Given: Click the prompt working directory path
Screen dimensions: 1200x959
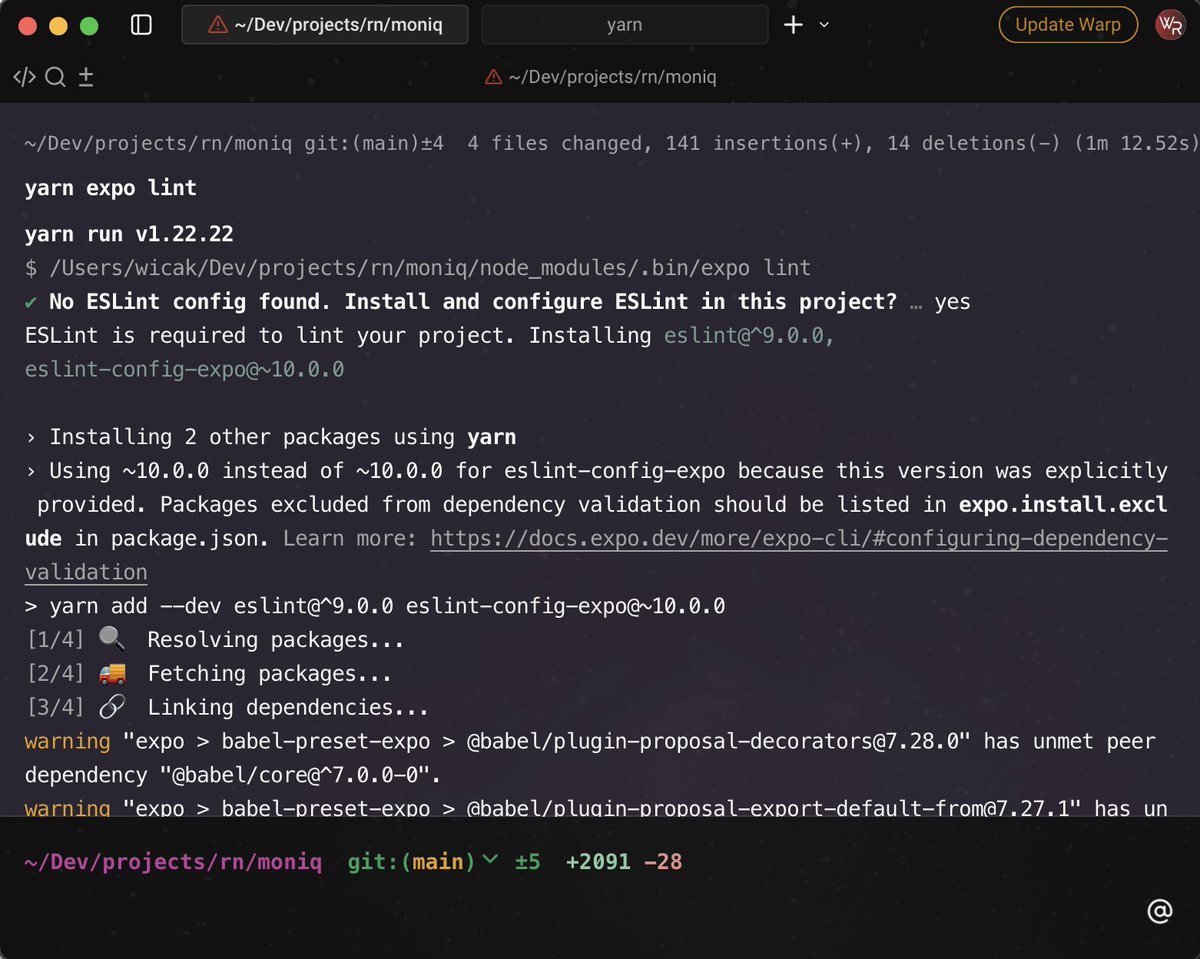Looking at the screenshot, I should tap(173, 862).
